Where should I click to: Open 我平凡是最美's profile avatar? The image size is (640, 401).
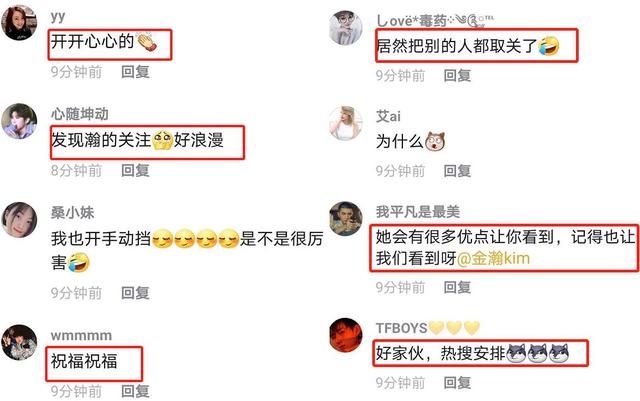pos(346,218)
